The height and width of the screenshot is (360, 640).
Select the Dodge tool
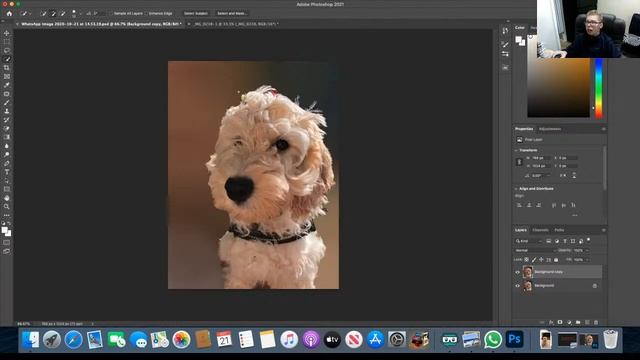7,155
